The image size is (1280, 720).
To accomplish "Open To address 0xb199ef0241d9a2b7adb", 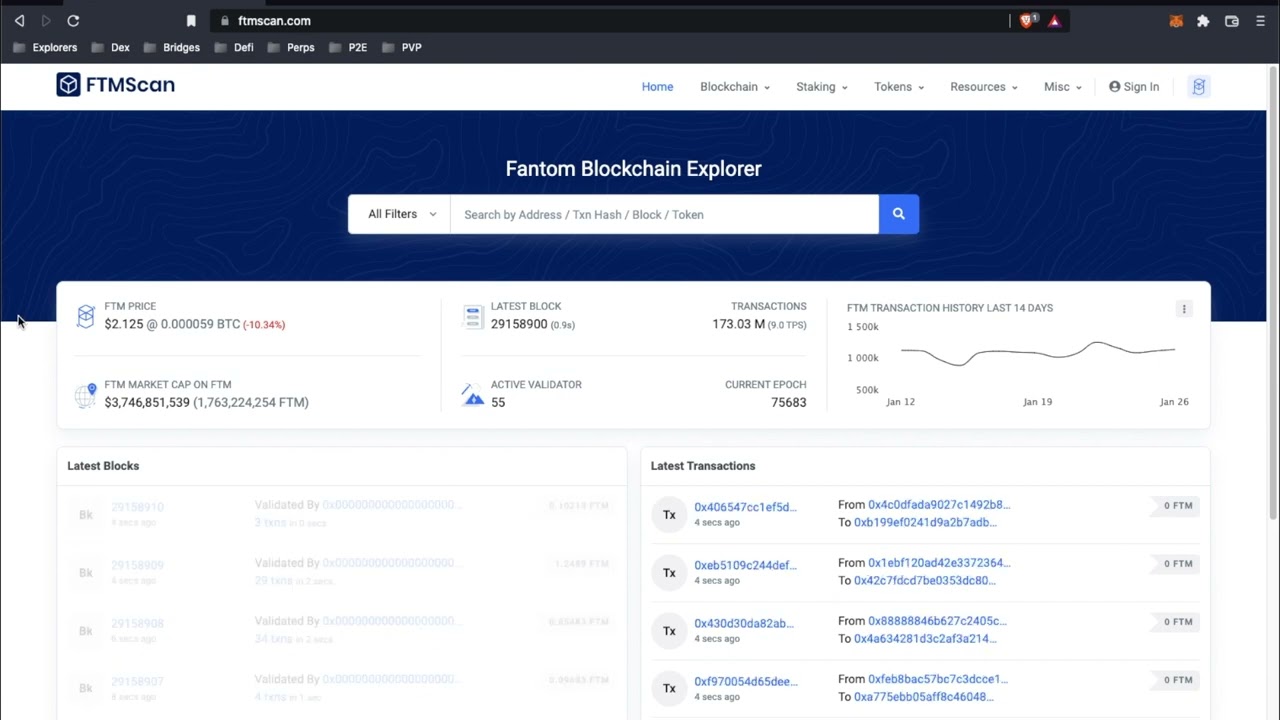I will 925,522.
